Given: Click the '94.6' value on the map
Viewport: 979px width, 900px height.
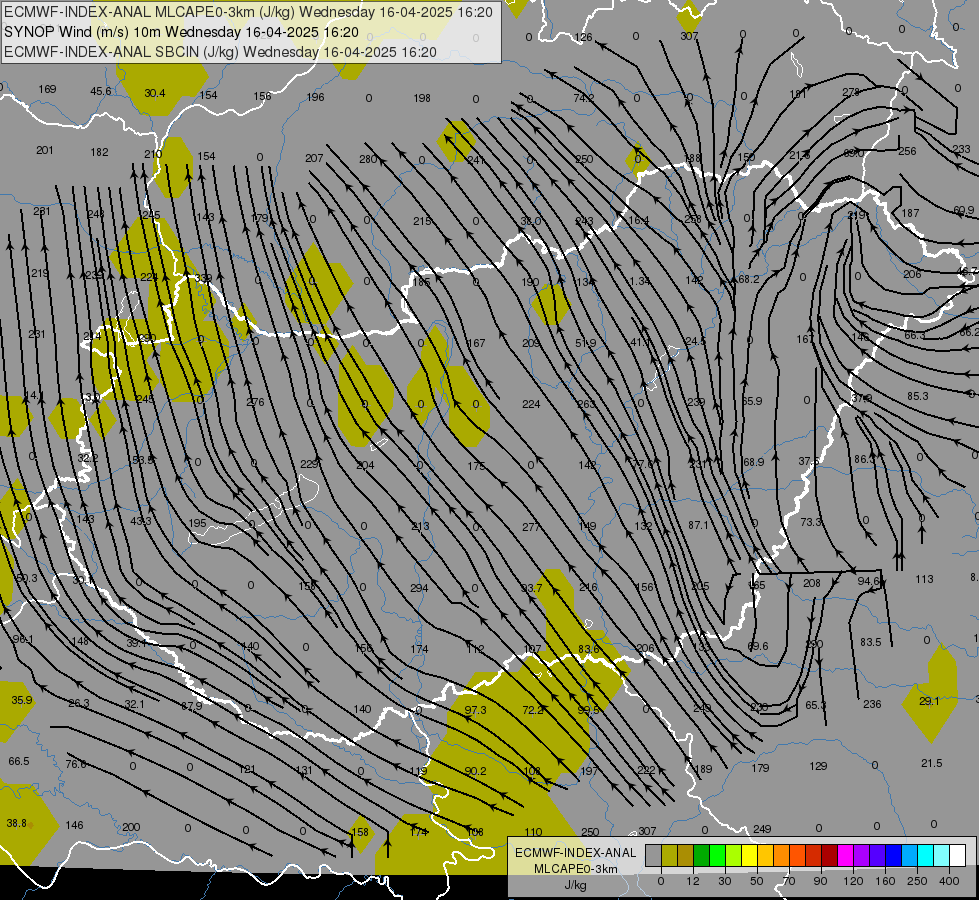Looking at the screenshot, I should point(868,581).
